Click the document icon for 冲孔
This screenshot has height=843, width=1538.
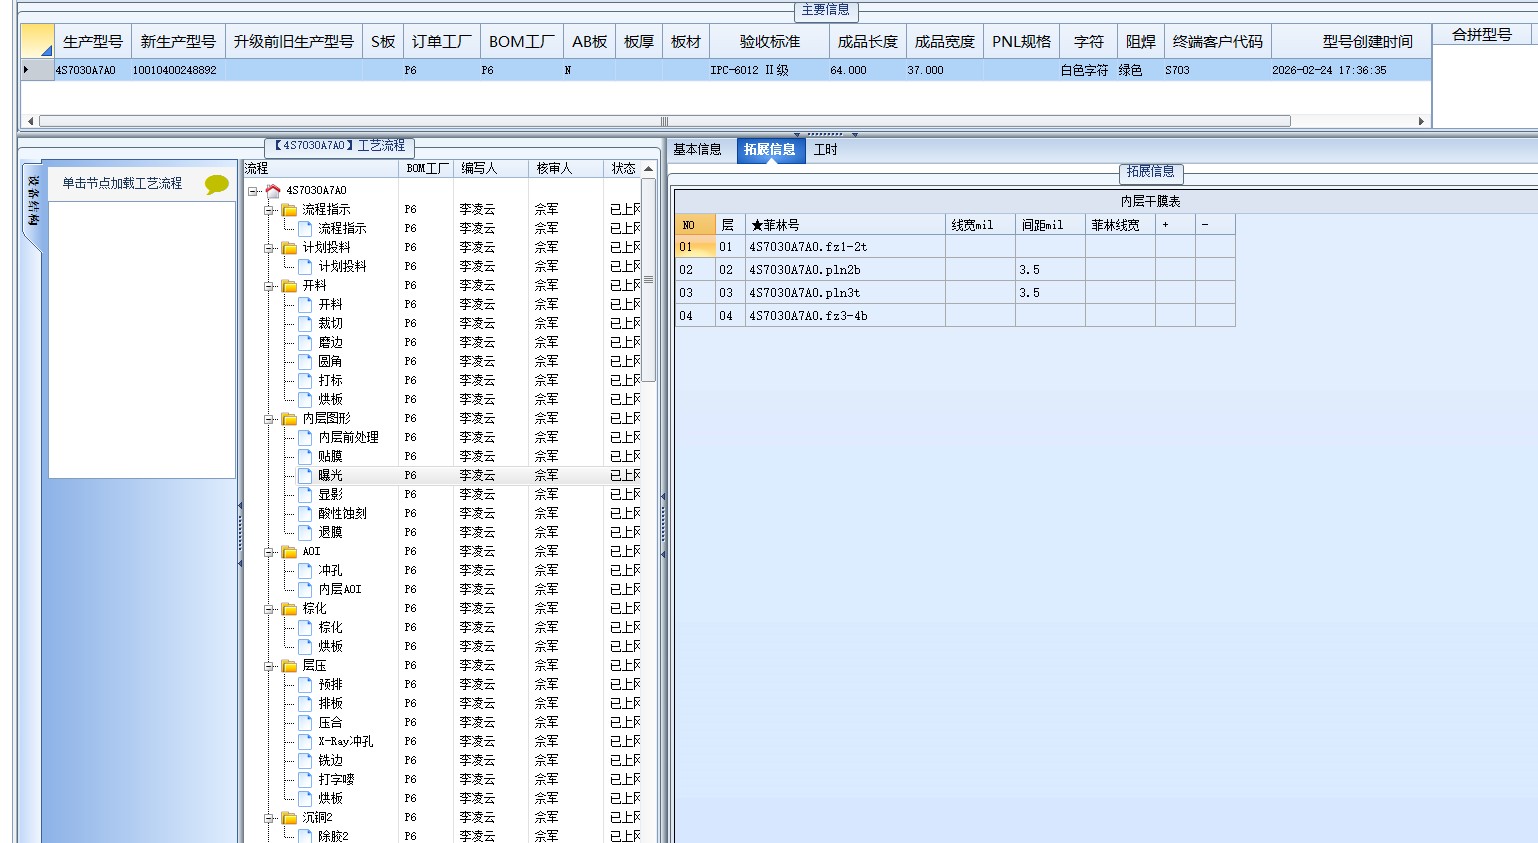point(305,571)
